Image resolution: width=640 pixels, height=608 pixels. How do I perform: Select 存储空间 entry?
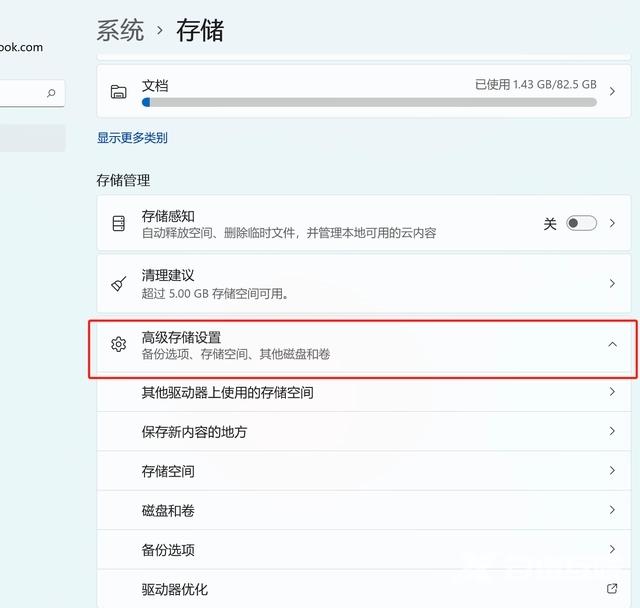(x=364, y=471)
